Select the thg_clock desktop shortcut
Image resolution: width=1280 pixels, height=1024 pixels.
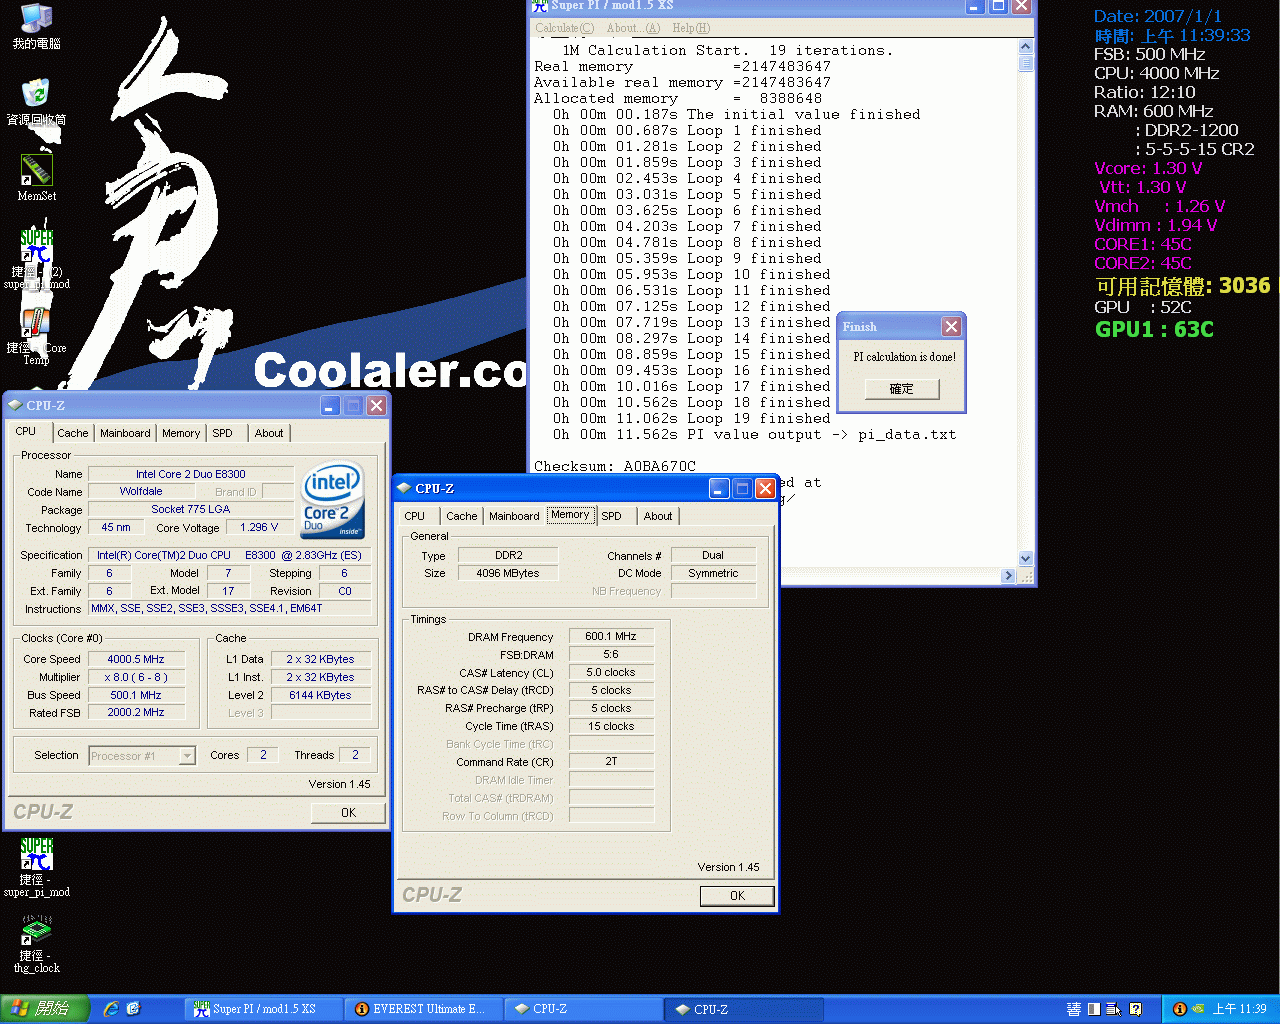37,944
